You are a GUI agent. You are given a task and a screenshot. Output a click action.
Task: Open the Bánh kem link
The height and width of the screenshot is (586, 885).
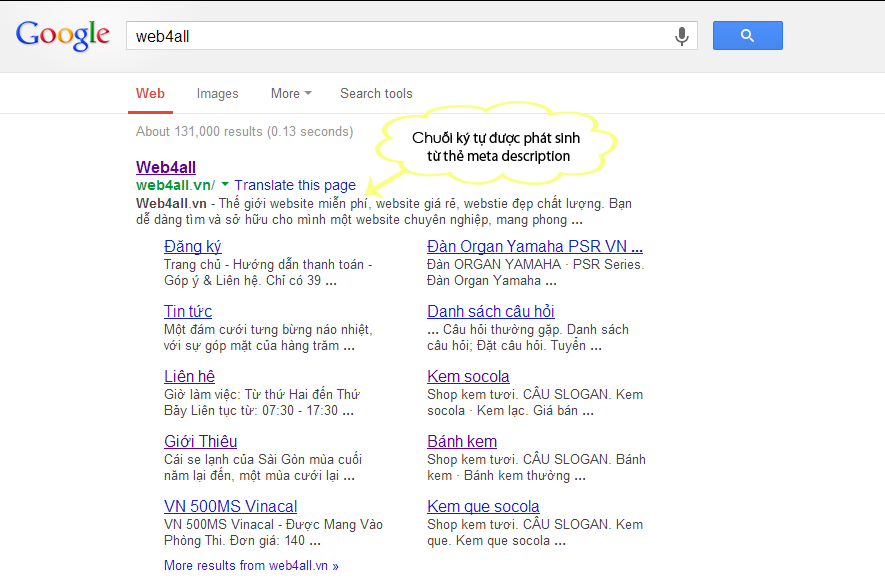[x=462, y=441]
